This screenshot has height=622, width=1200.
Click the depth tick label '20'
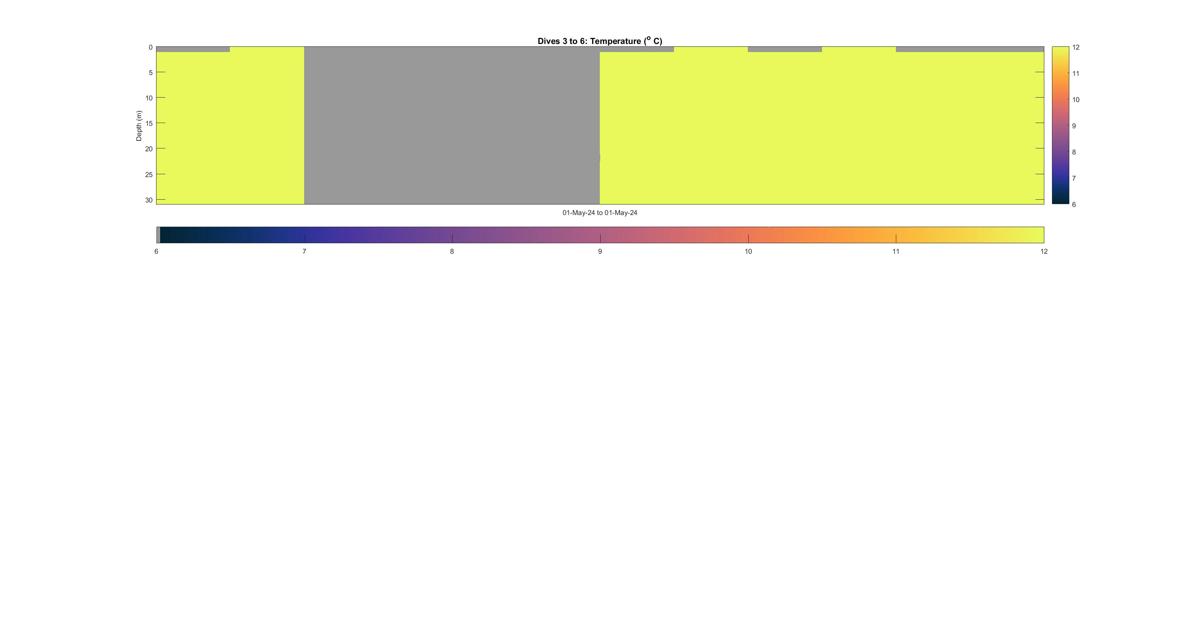pos(148,149)
